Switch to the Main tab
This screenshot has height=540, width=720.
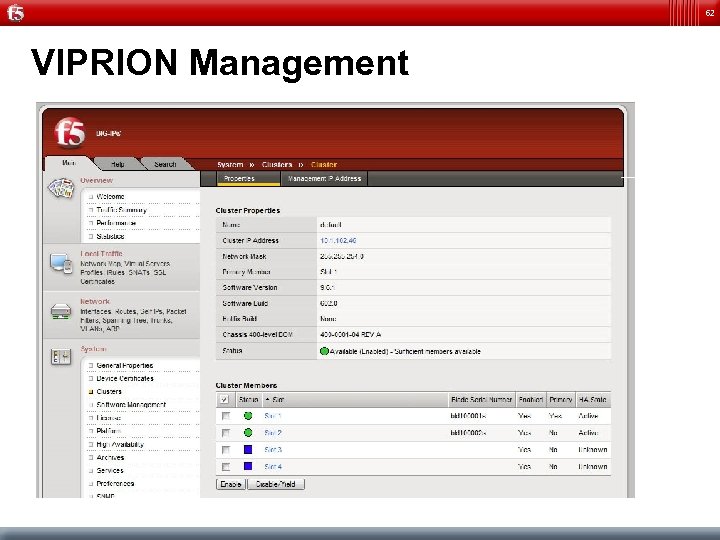69,163
